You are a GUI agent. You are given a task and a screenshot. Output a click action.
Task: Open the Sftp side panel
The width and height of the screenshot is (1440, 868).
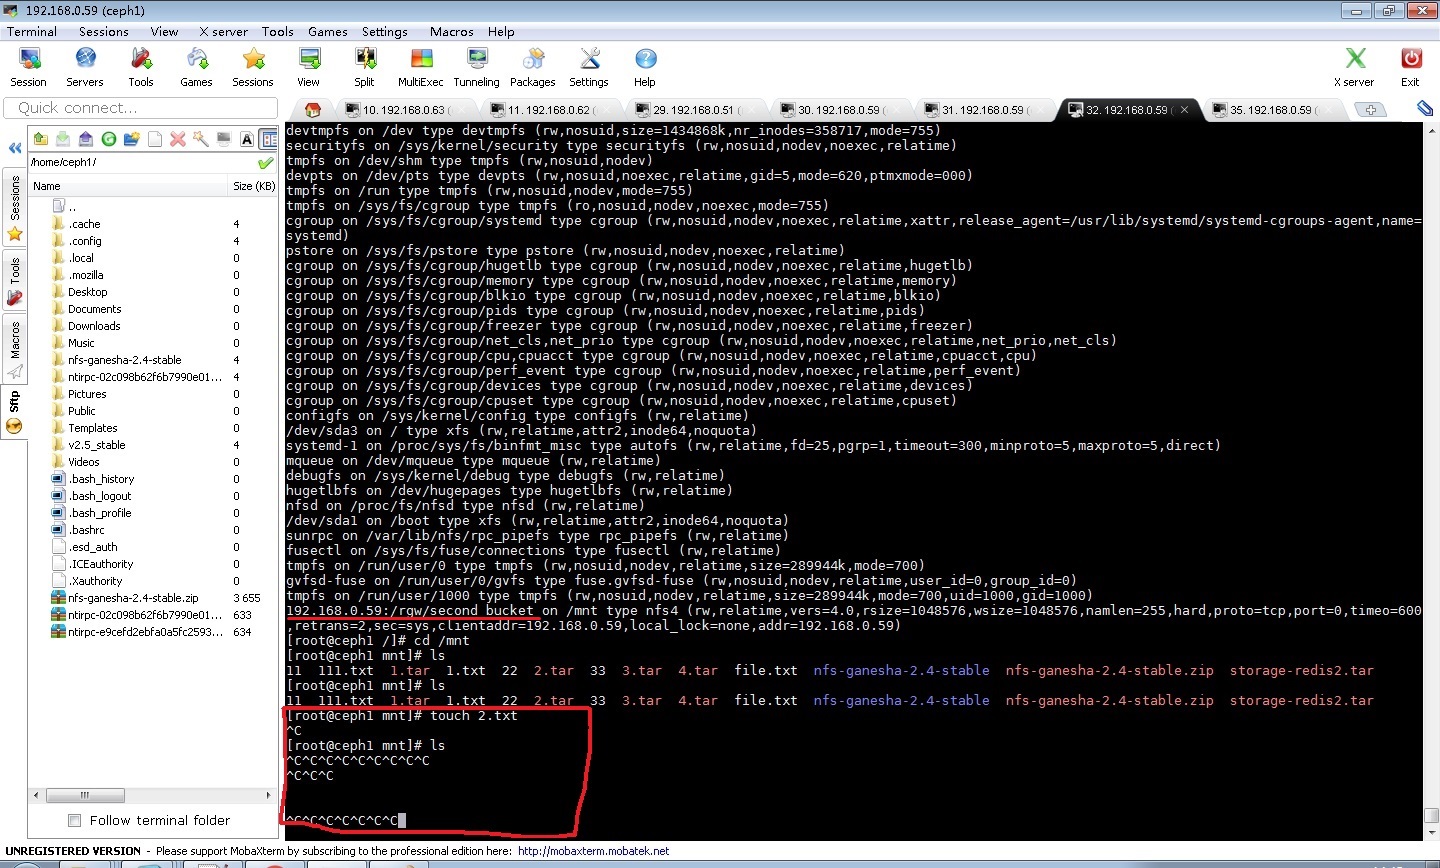pos(15,398)
